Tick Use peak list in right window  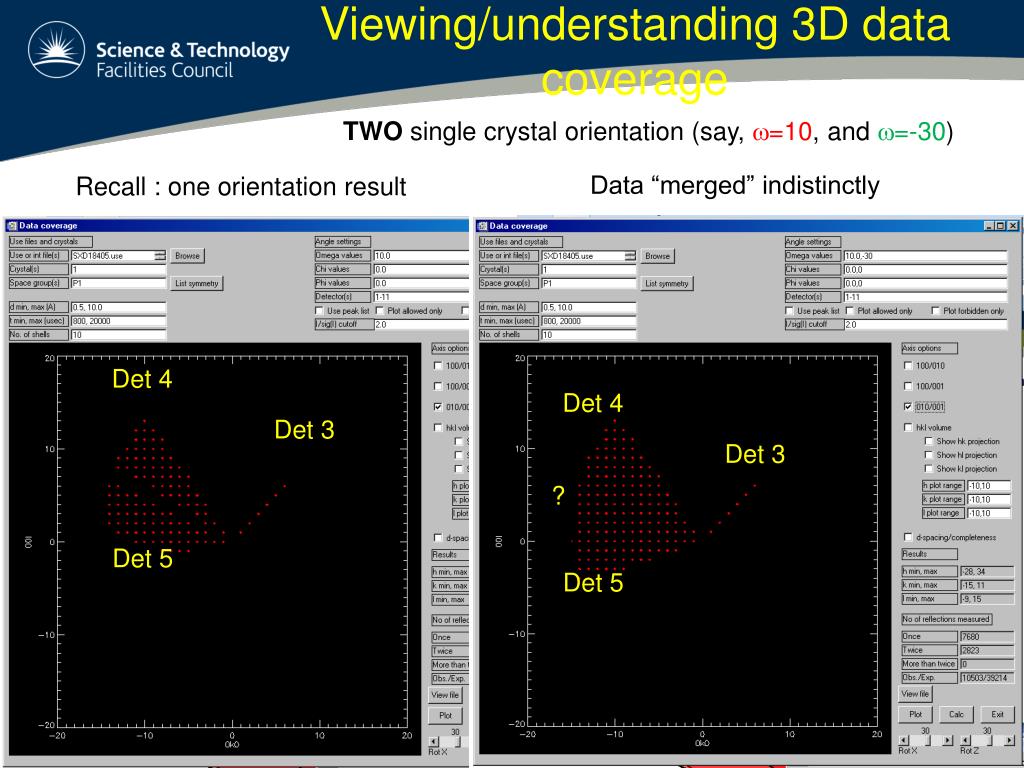(790, 311)
